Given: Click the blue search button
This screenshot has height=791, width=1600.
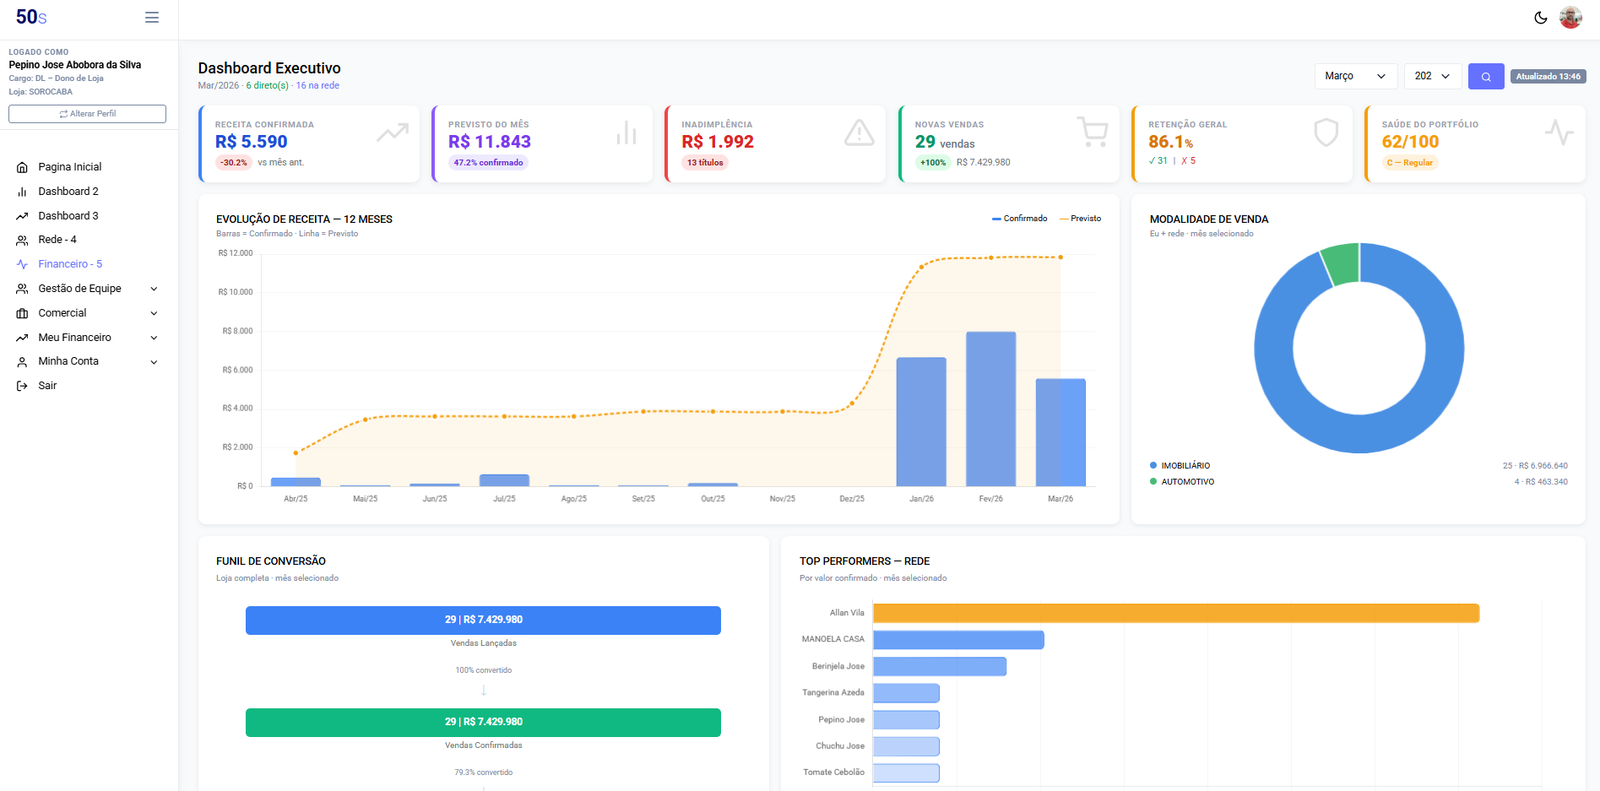Looking at the screenshot, I should [1486, 76].
